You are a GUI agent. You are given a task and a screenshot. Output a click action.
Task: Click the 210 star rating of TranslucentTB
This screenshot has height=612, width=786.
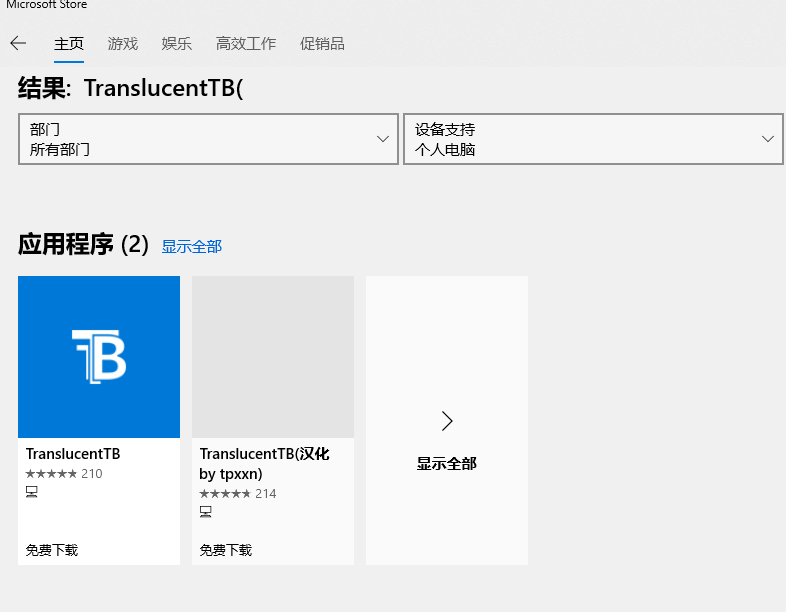click(64, 474)
